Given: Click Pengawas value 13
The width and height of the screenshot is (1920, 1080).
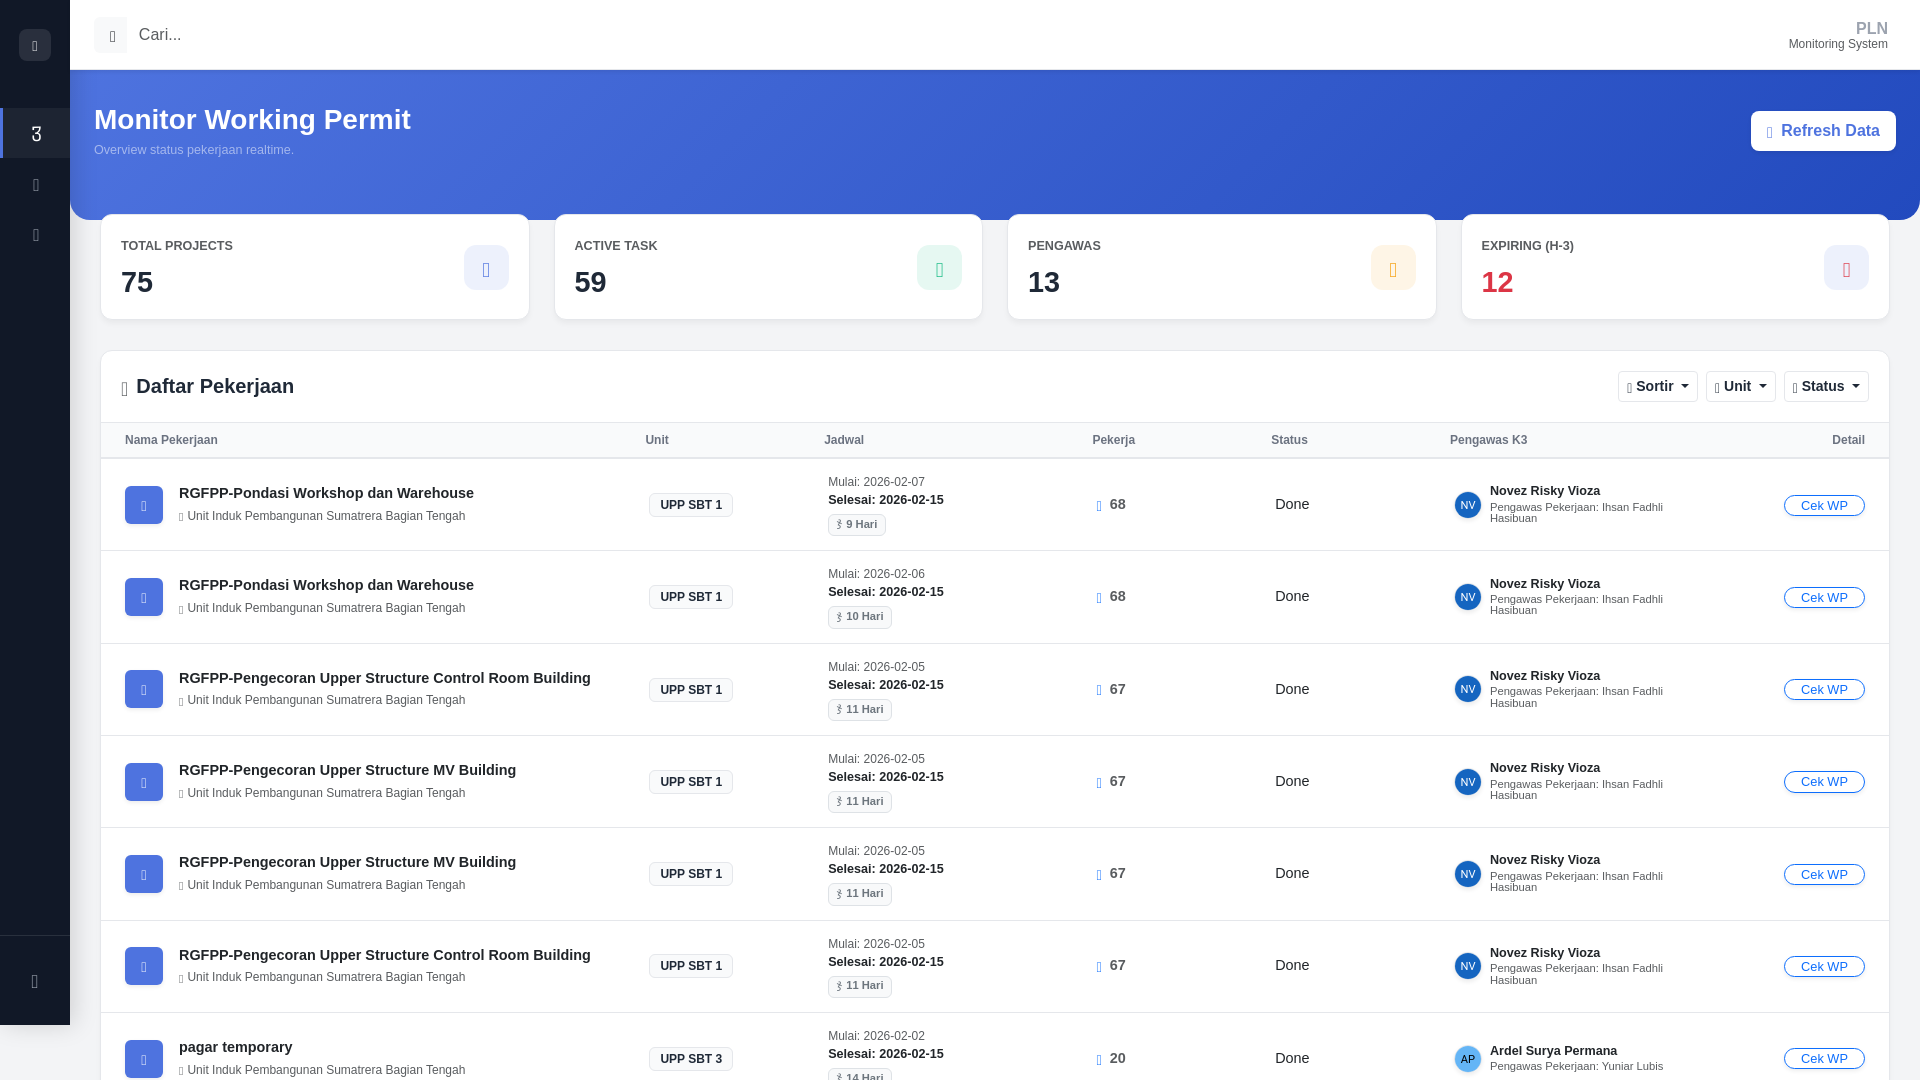Looking at the screenshot, I should coord(1044,282).
